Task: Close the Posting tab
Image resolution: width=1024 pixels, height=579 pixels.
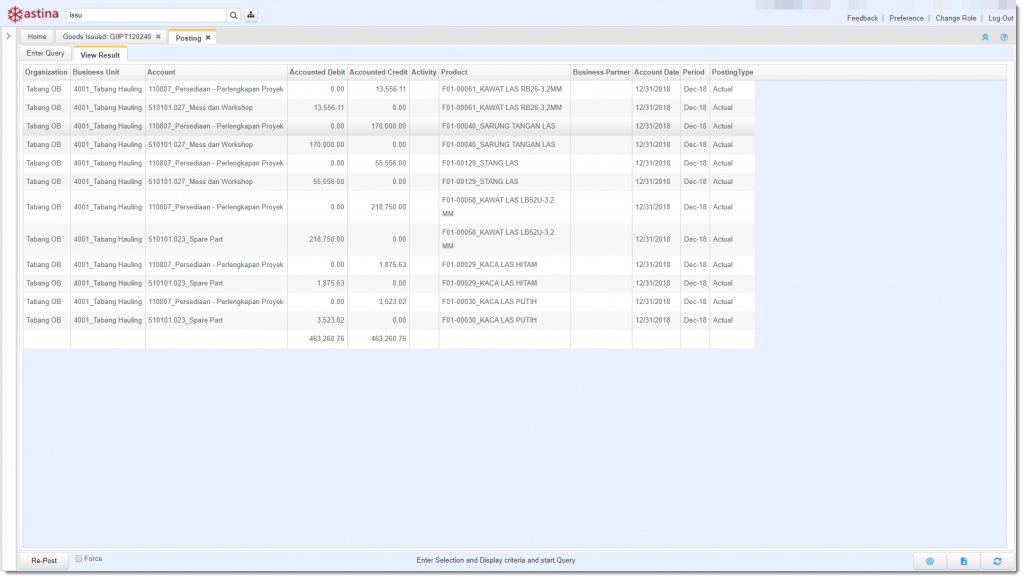Action: pyautogui.click(x=208, y=37)
